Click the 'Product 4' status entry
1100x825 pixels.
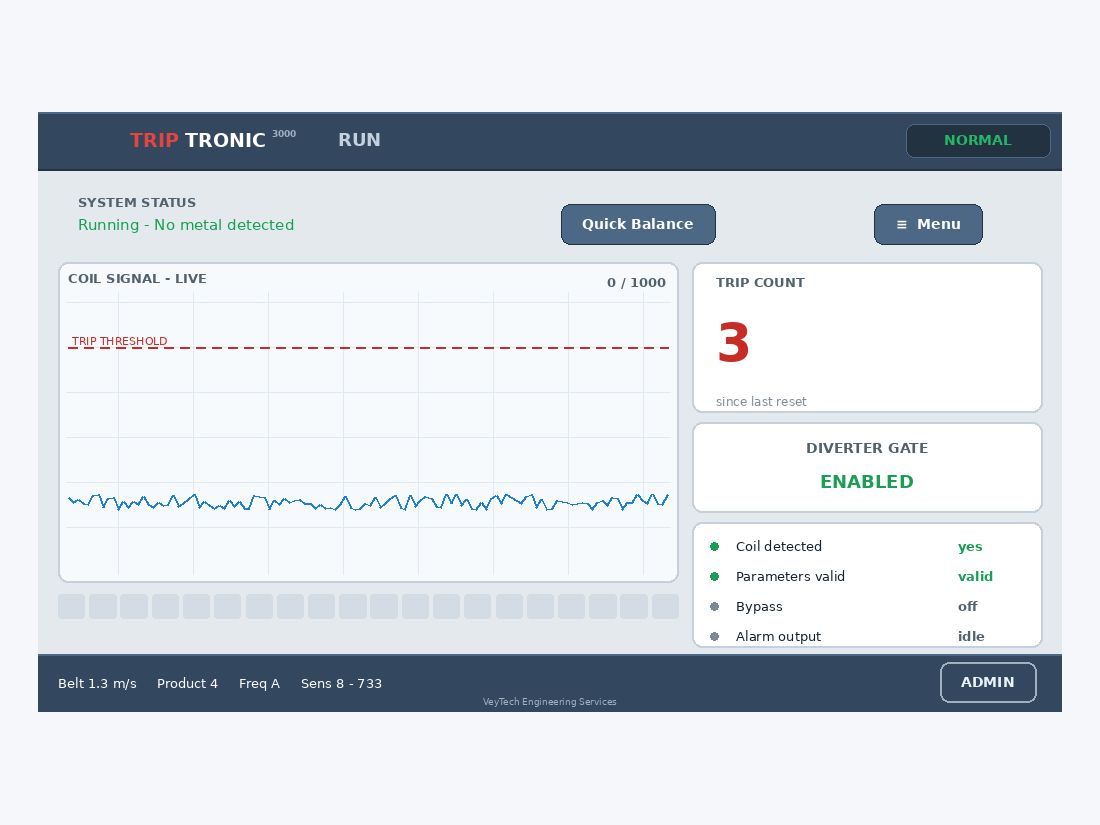coord(187,683)
